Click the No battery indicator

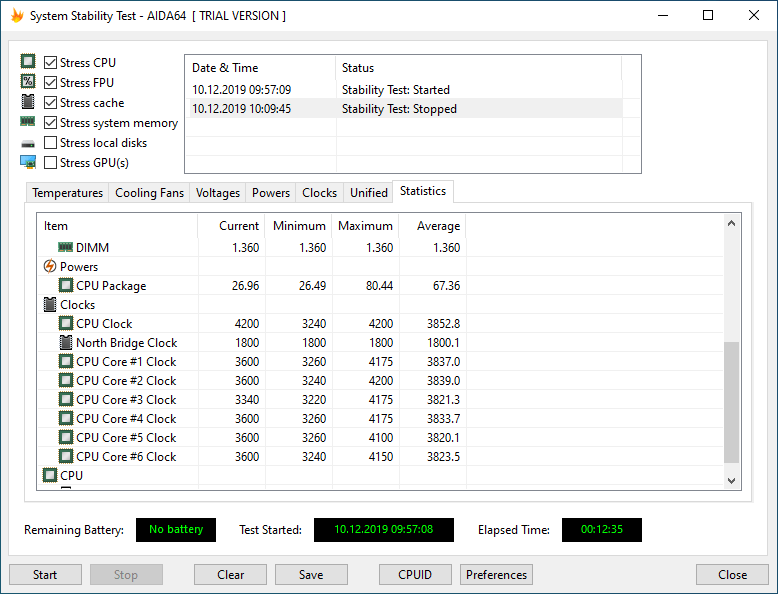(x=176, y=529)
